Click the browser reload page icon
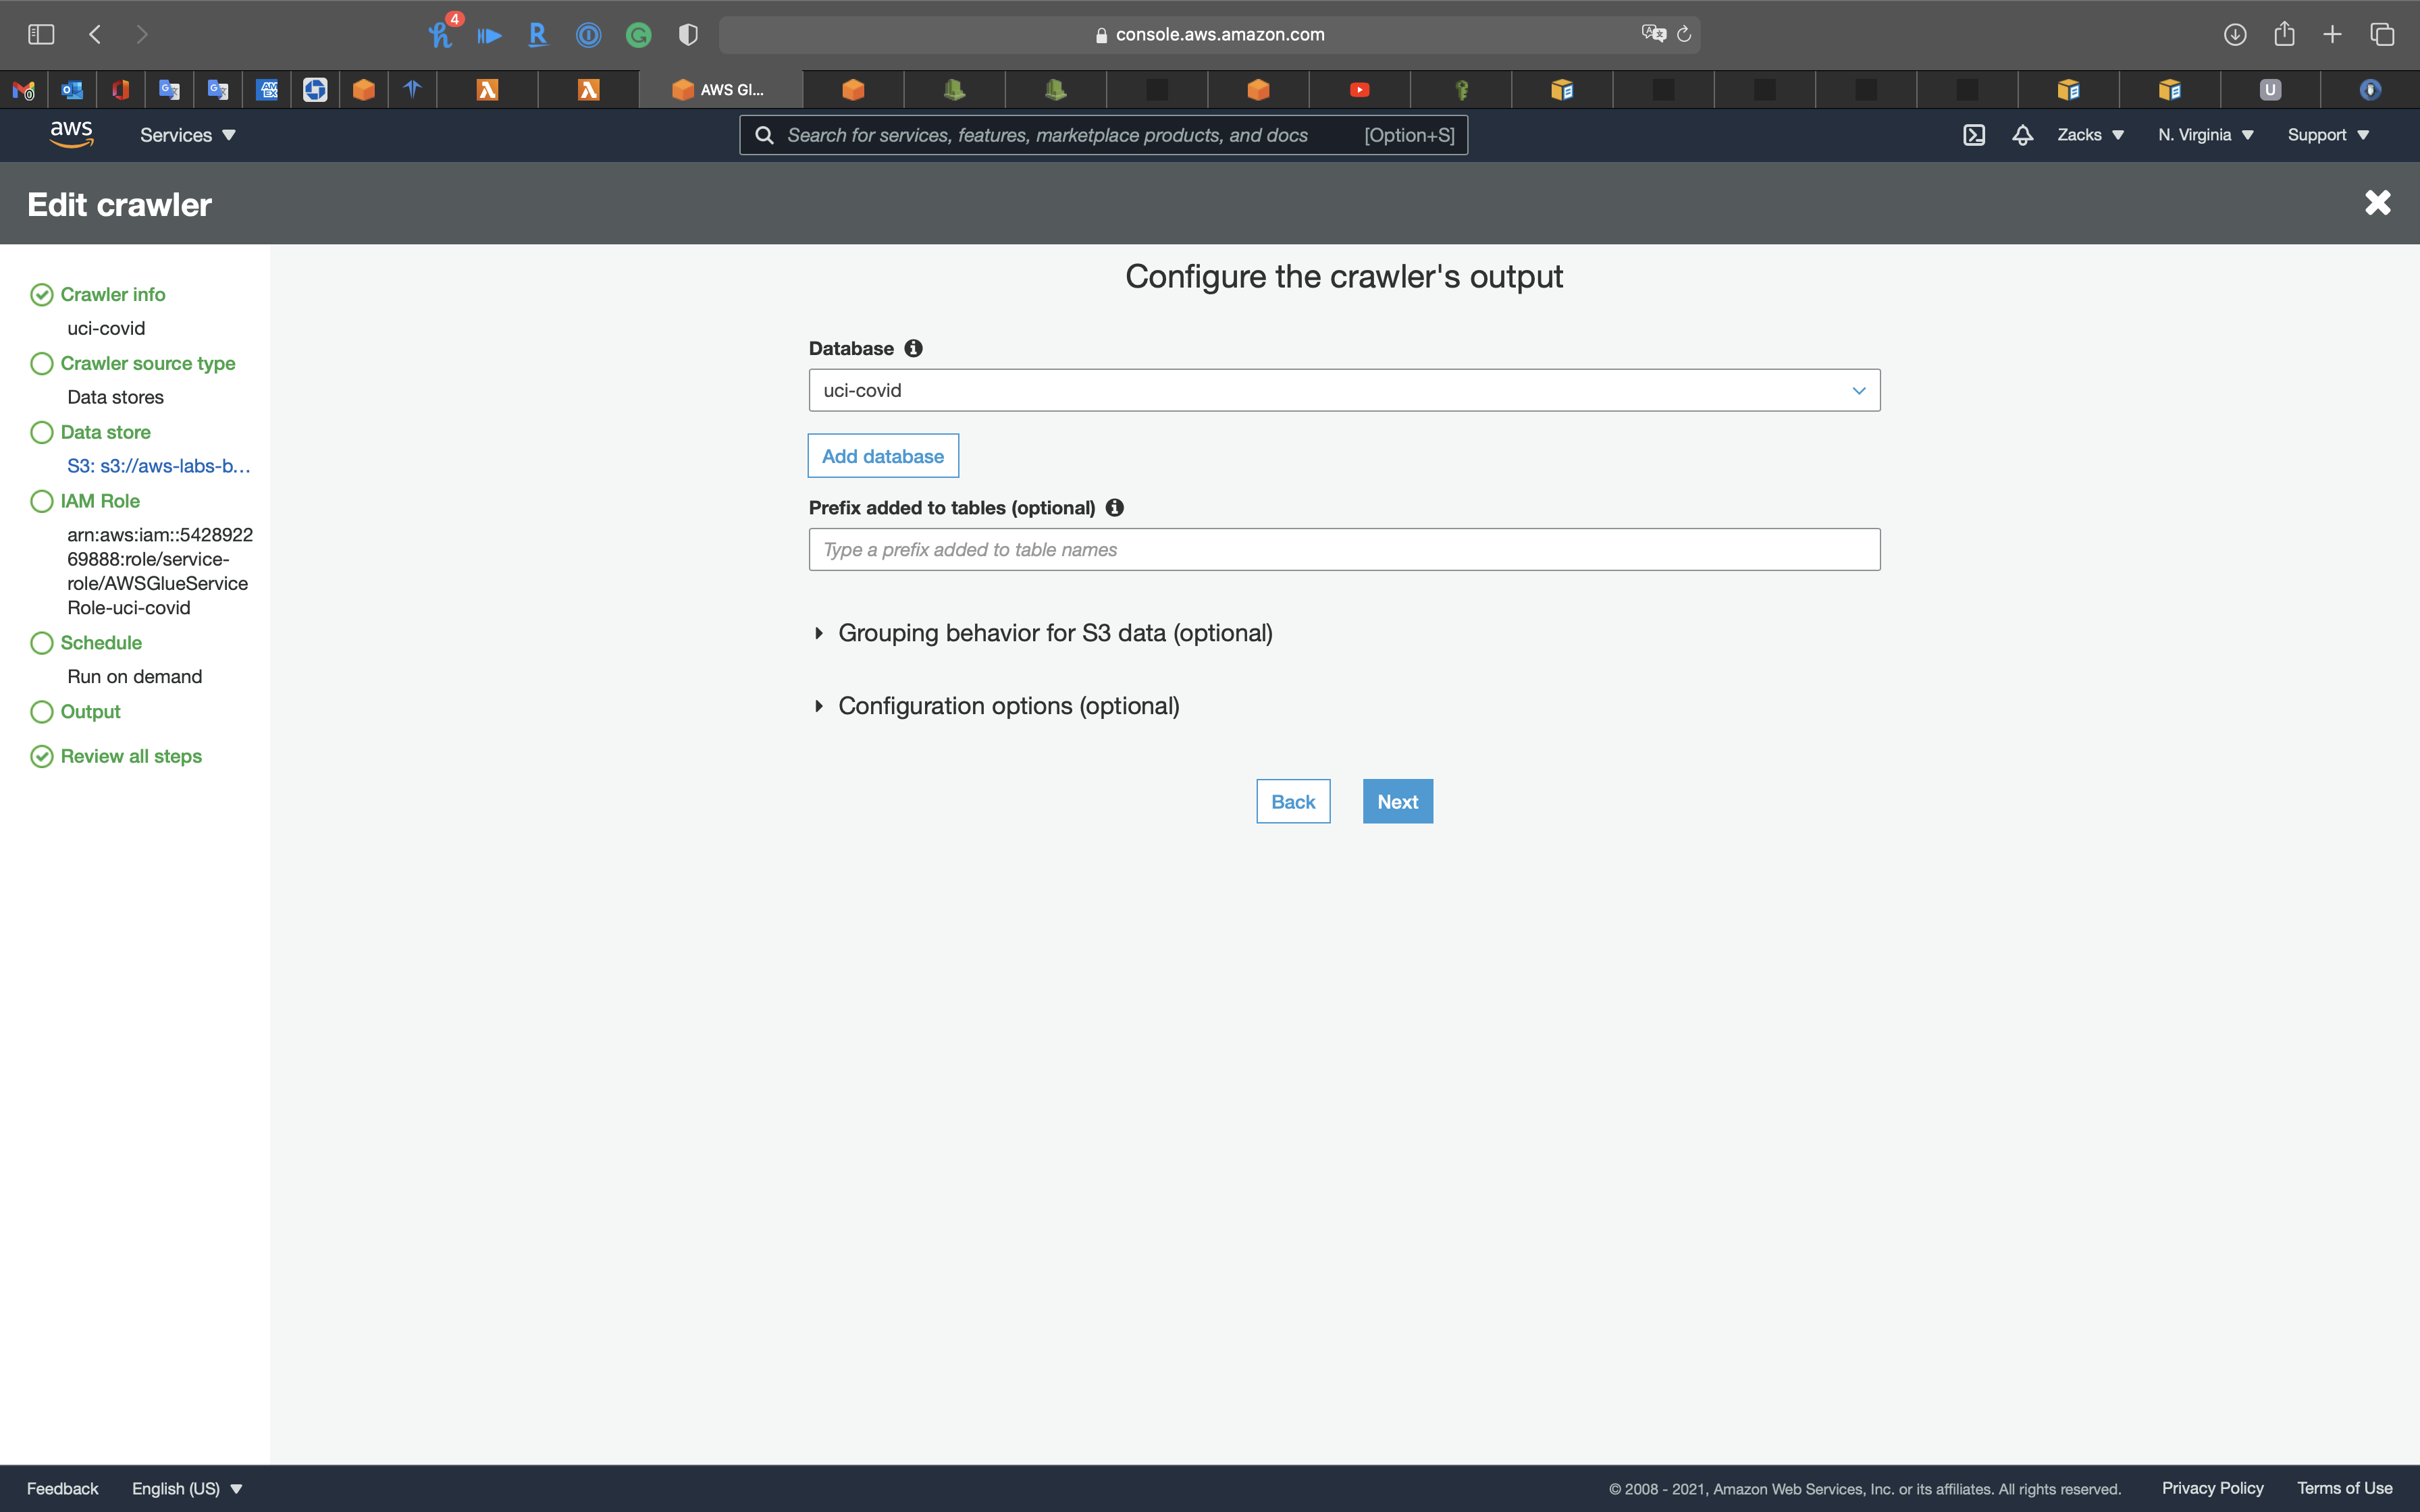This screenshot has width=2420, height=1512. [1684, 35]
